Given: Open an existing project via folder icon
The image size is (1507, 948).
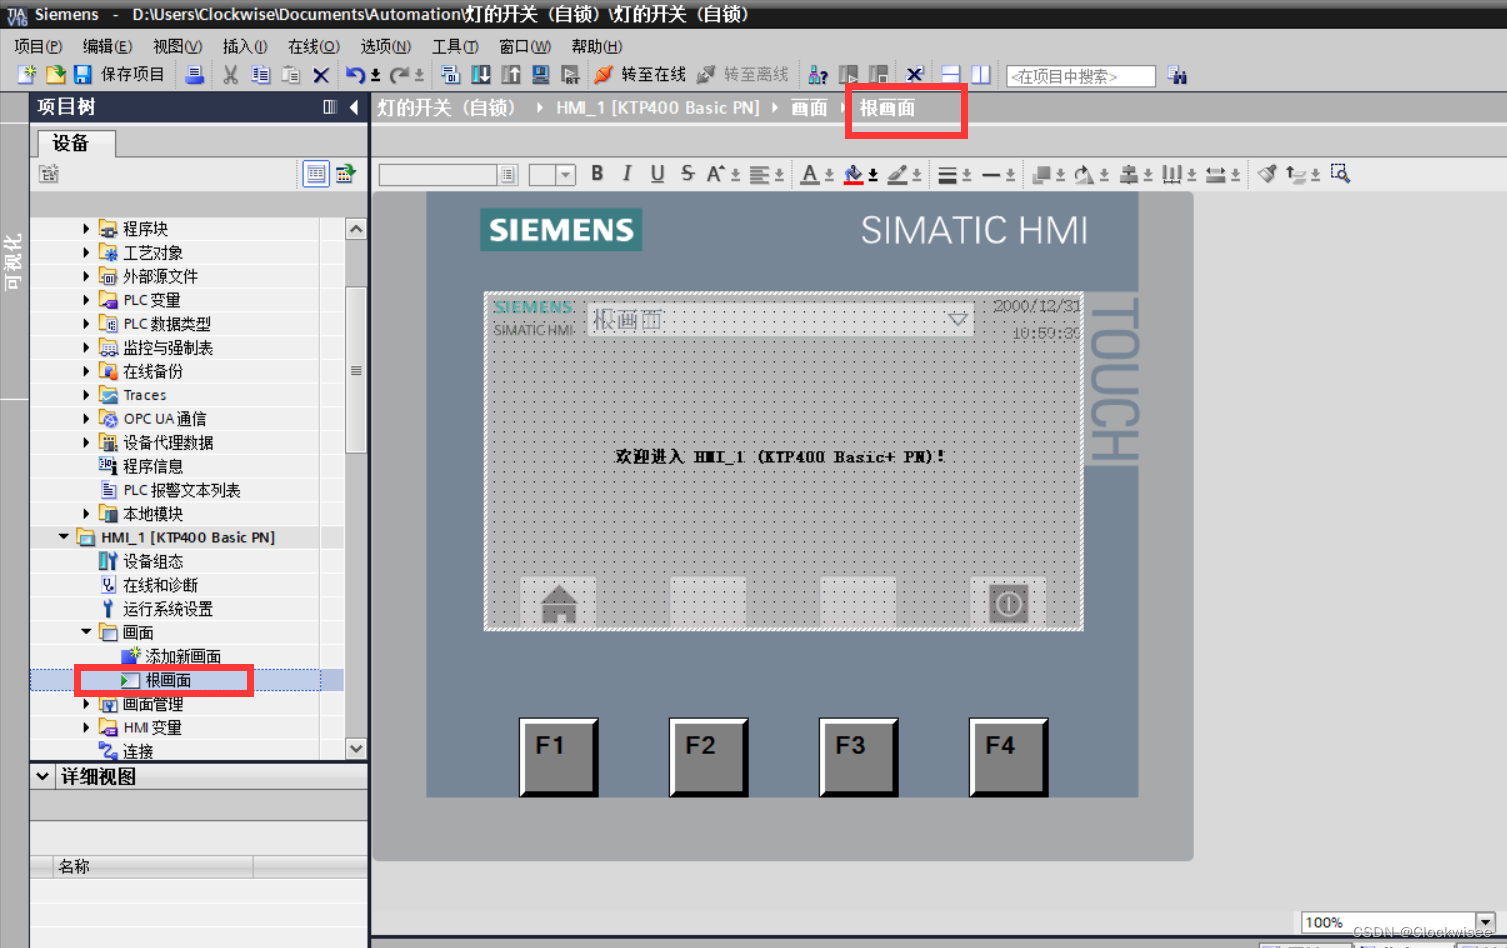Looking at the screenshot, I should (x=56, y=75).
